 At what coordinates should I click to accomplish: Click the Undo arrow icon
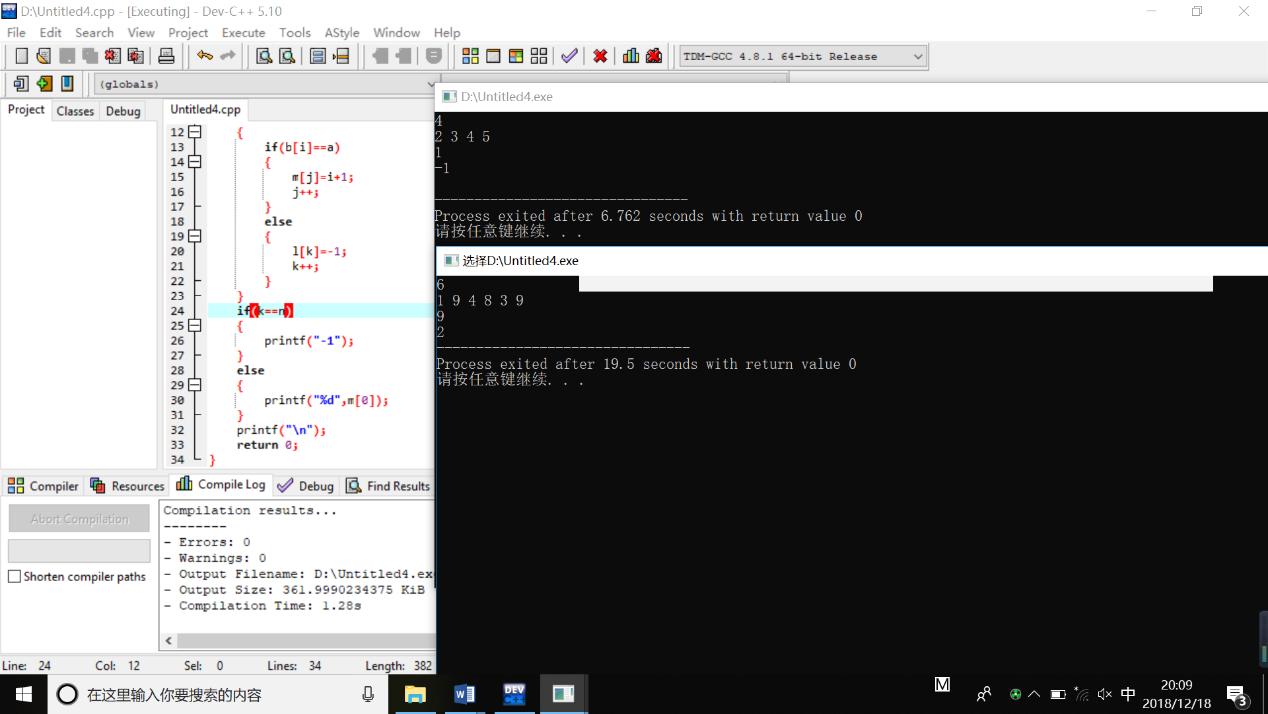click(x=205, y=56)
